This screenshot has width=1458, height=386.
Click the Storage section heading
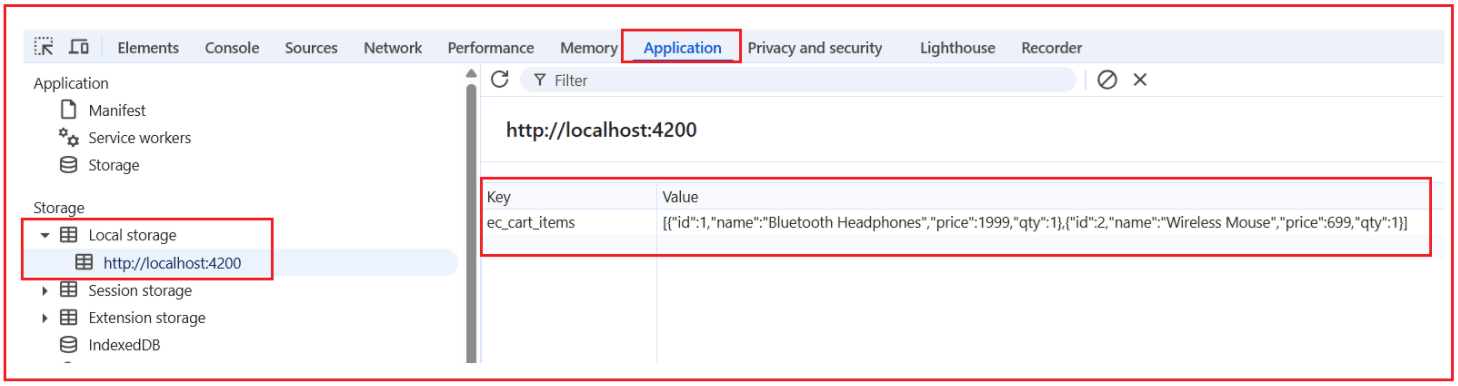(59, 208)
